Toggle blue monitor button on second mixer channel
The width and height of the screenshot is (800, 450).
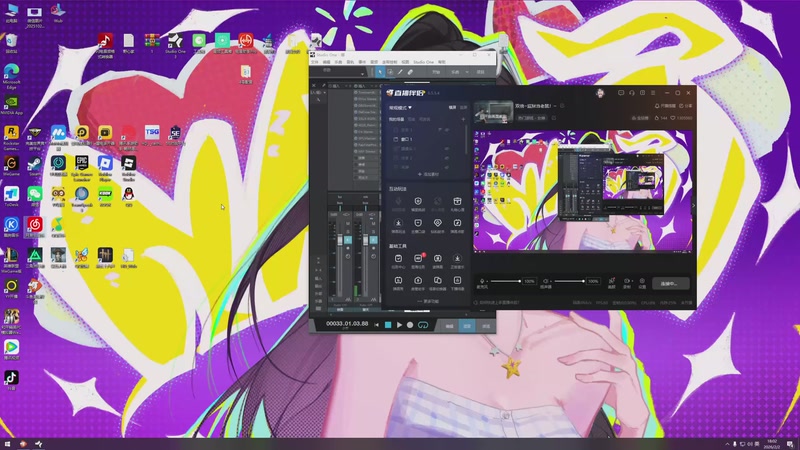[373, 239]
